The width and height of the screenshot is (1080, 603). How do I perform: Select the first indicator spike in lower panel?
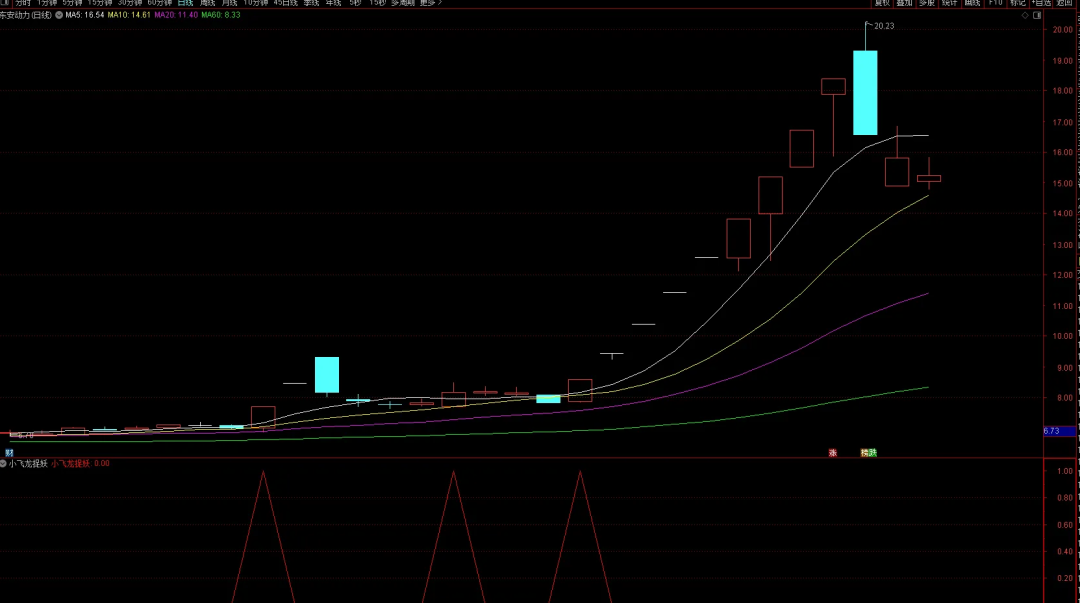263,538
